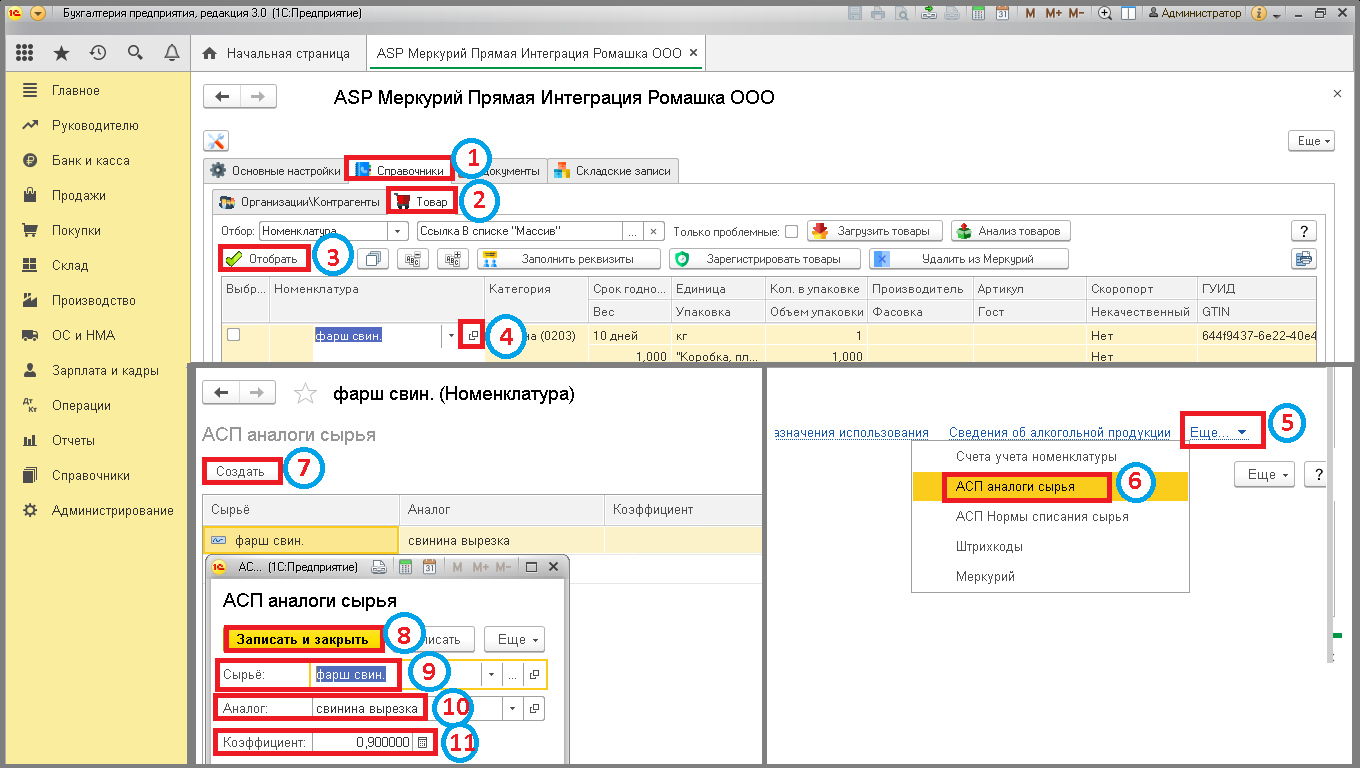Open title bar arrow menu next to info
1360x768 pixels.
pyautogui.click(x=1277, y=14)
